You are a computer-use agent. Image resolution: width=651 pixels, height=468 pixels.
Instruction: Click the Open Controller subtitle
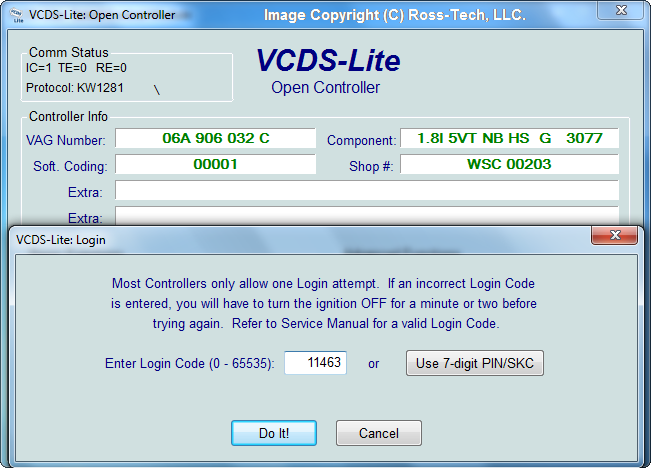point(326,88)
